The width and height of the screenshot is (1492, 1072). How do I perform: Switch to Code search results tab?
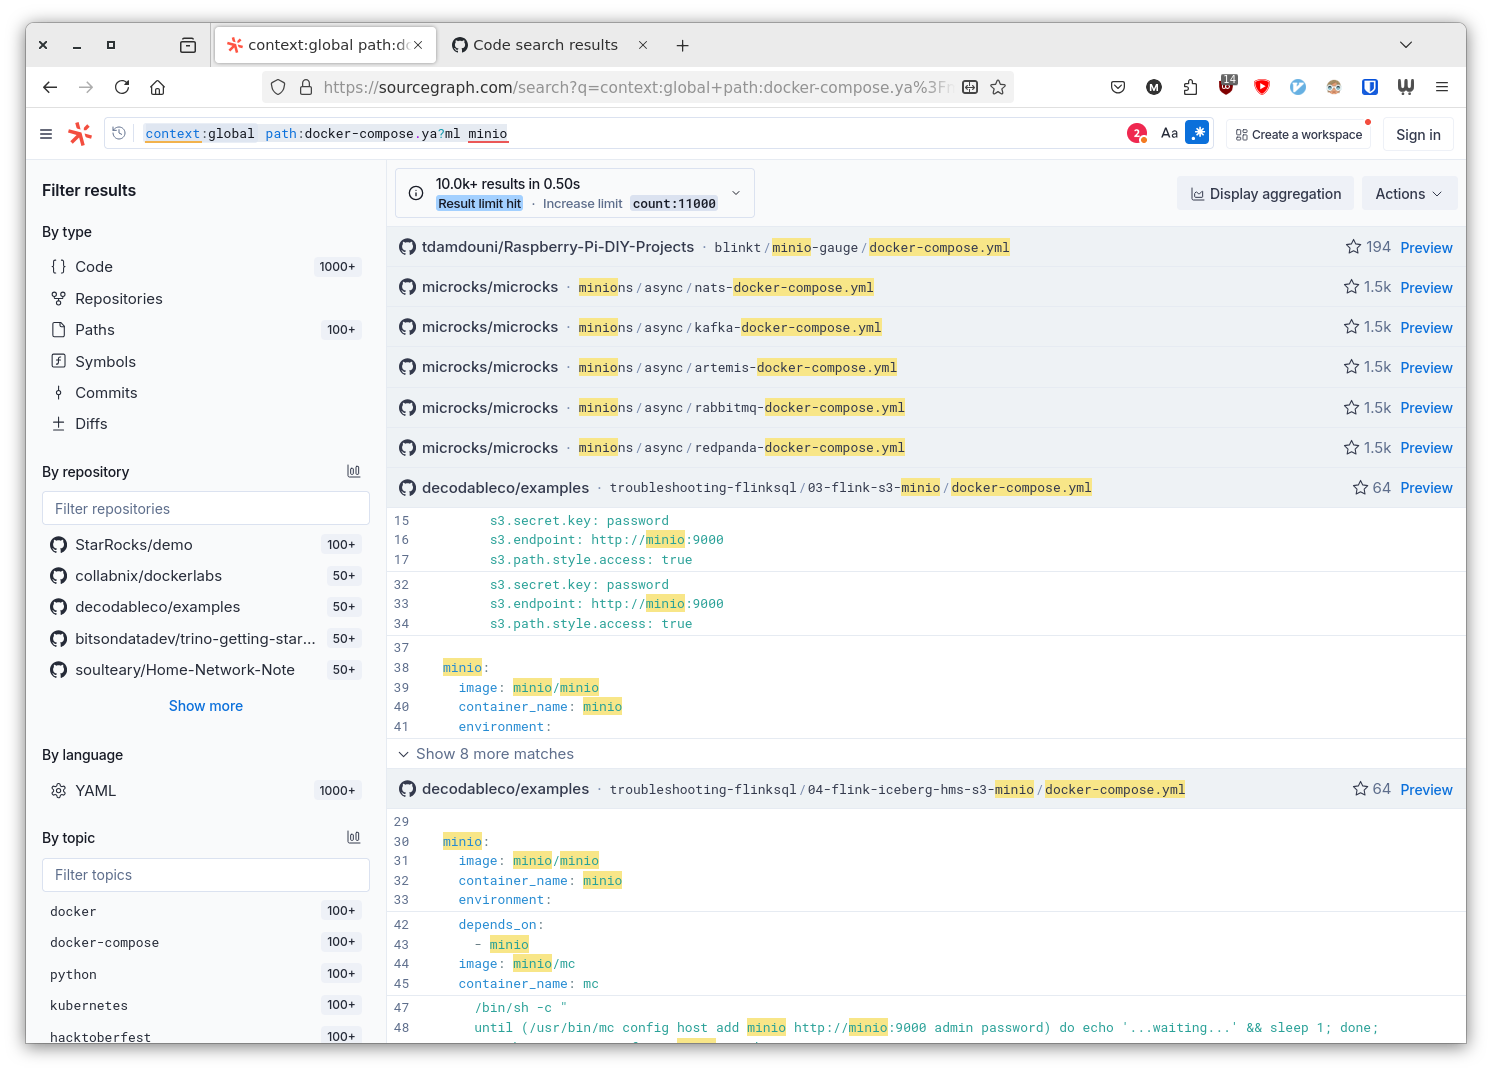(x=545, y=45)
